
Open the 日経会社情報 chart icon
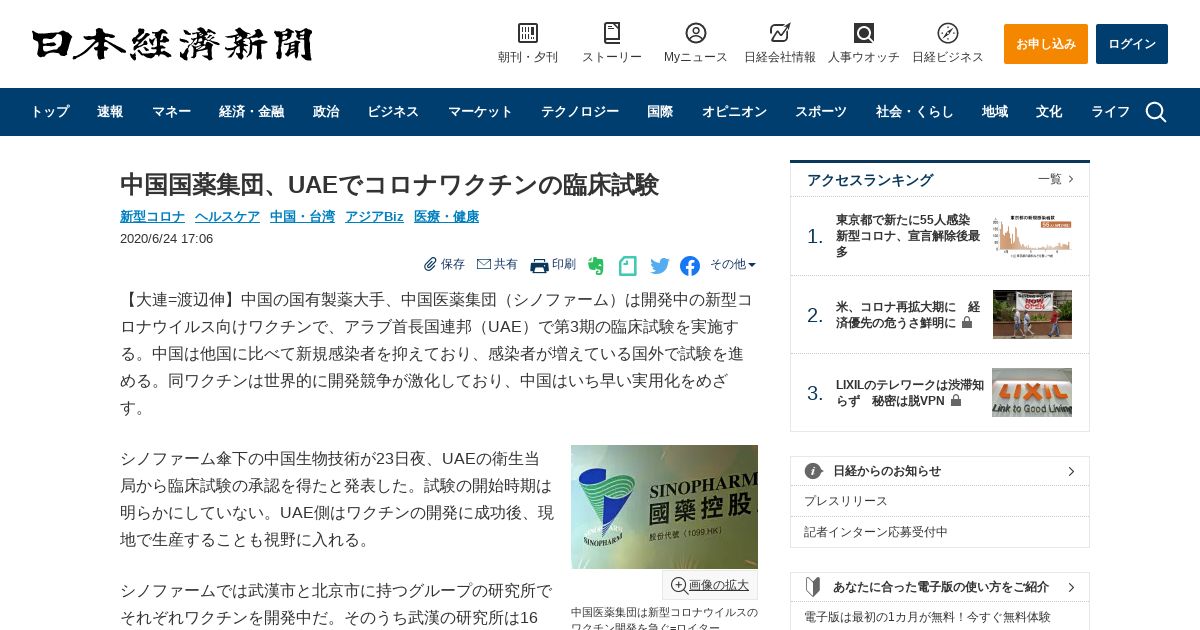point(780,33)
